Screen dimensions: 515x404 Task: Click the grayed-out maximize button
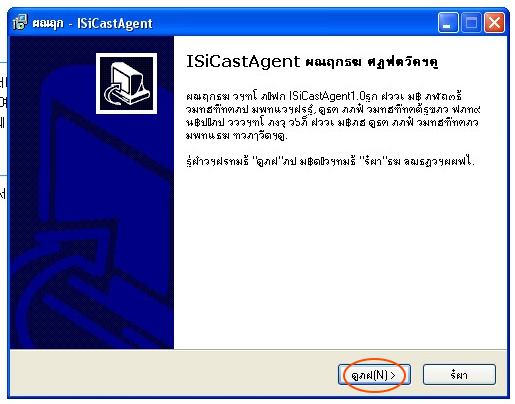[471, 23]
